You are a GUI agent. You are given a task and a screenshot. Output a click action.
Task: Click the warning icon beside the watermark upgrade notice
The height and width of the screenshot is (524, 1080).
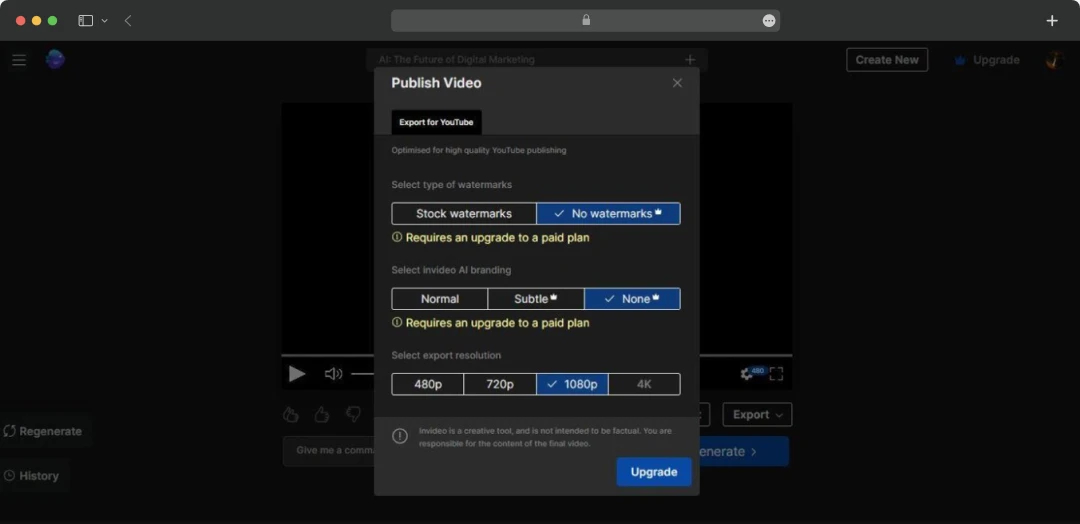point(397,237)
